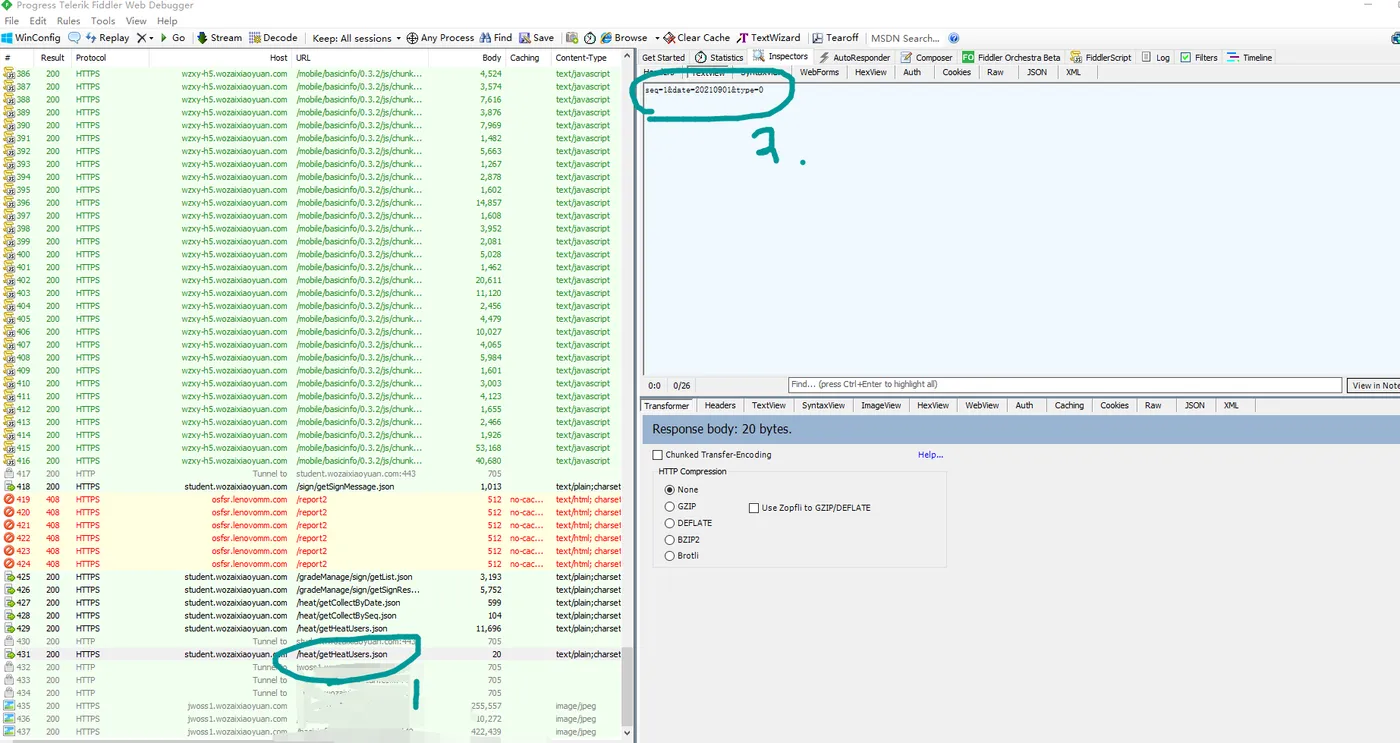This screenshot has width=1400, height=743.
Task: Open the Keep: All sessions dropdown
Action: (357, 38)
